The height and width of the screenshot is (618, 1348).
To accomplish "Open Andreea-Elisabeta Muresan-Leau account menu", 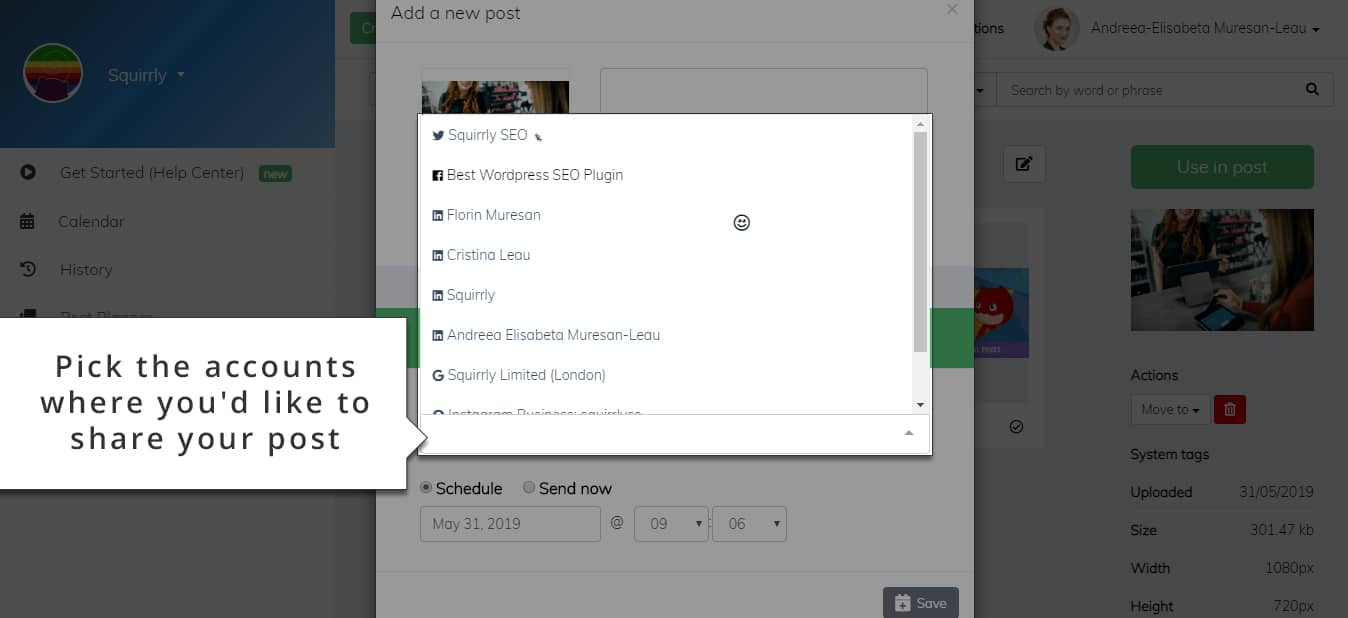I will point(1205,29).
